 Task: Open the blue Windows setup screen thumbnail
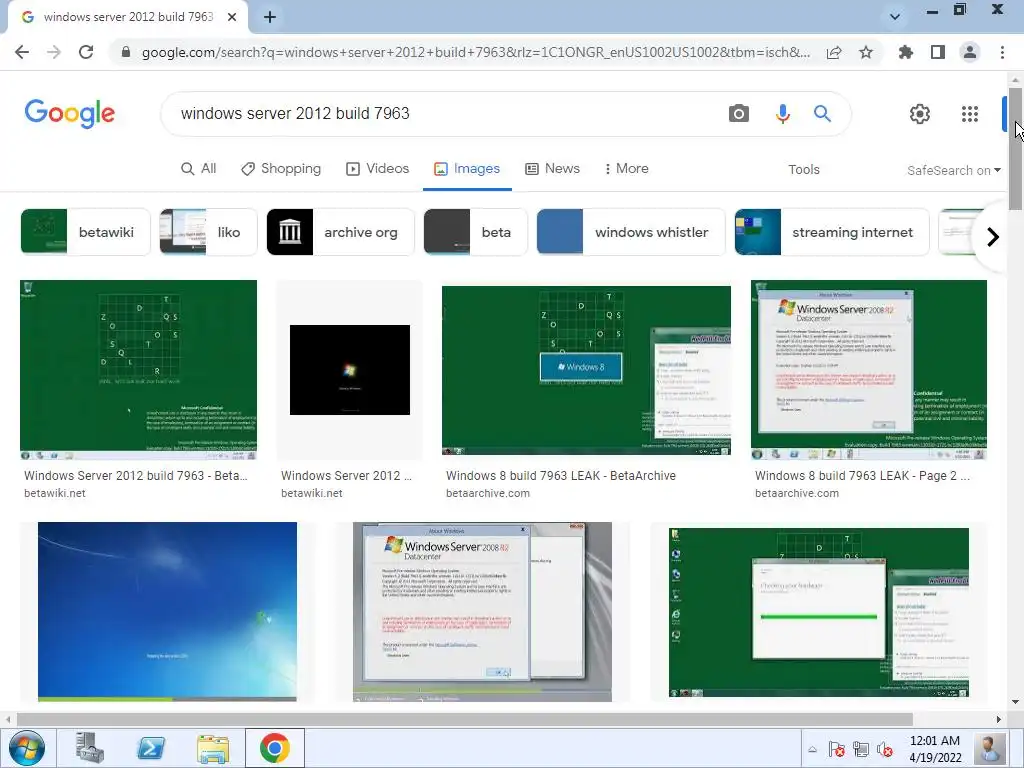[x=167, y=612]
